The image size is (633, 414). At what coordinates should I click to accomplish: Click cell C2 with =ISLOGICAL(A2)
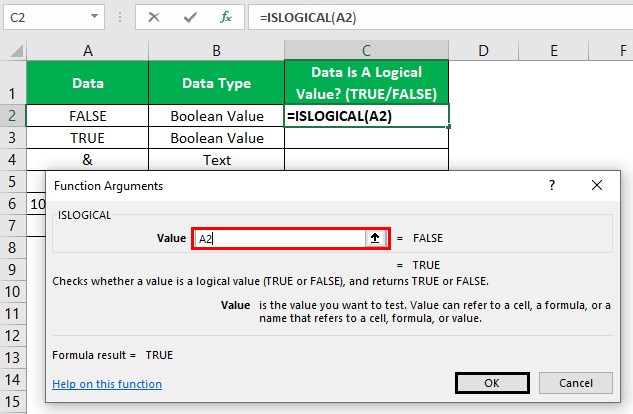click(366, 116)
